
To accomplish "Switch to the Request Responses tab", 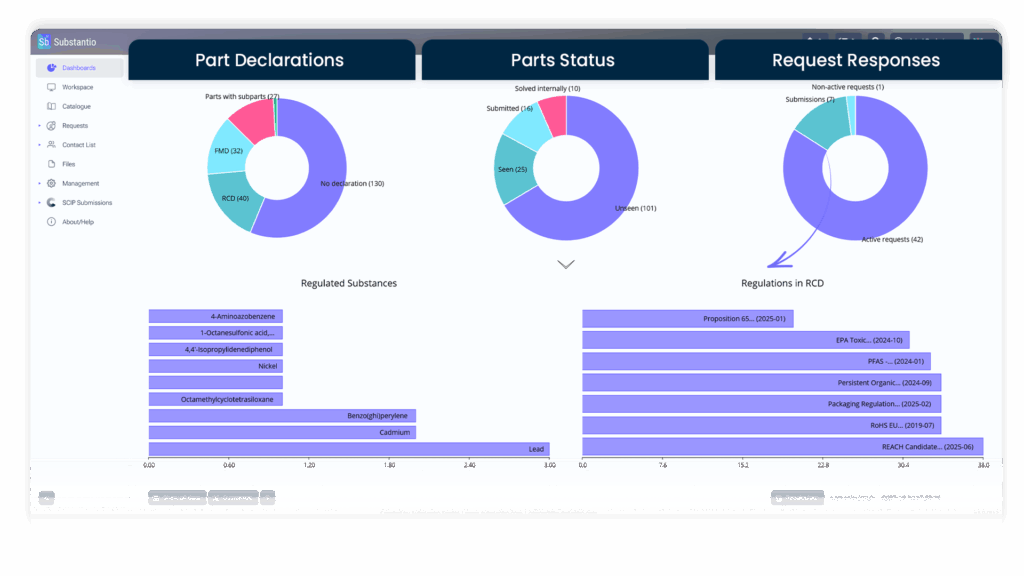I will point(855,60).
